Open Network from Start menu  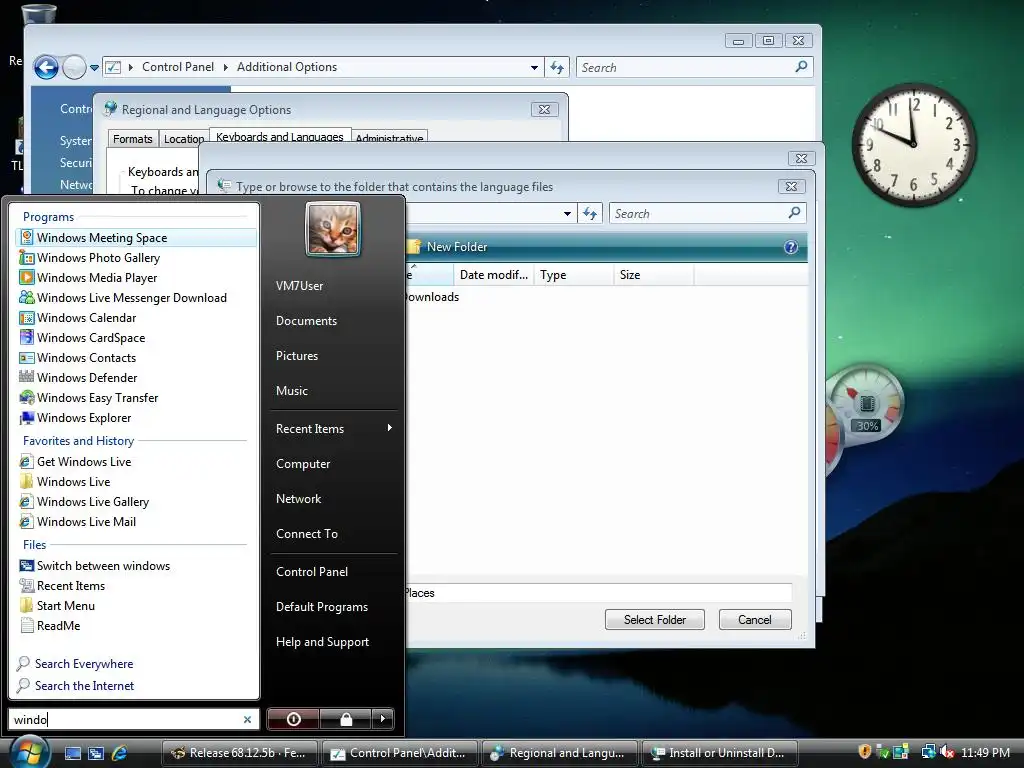[298, 499]
